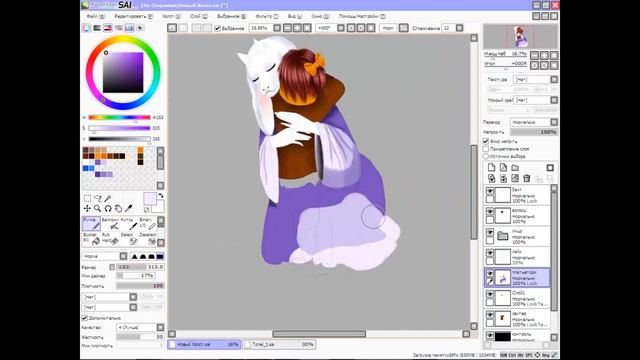
Task: Open the zoom percentage dropdown in toolbar
Action: (277, 28)
